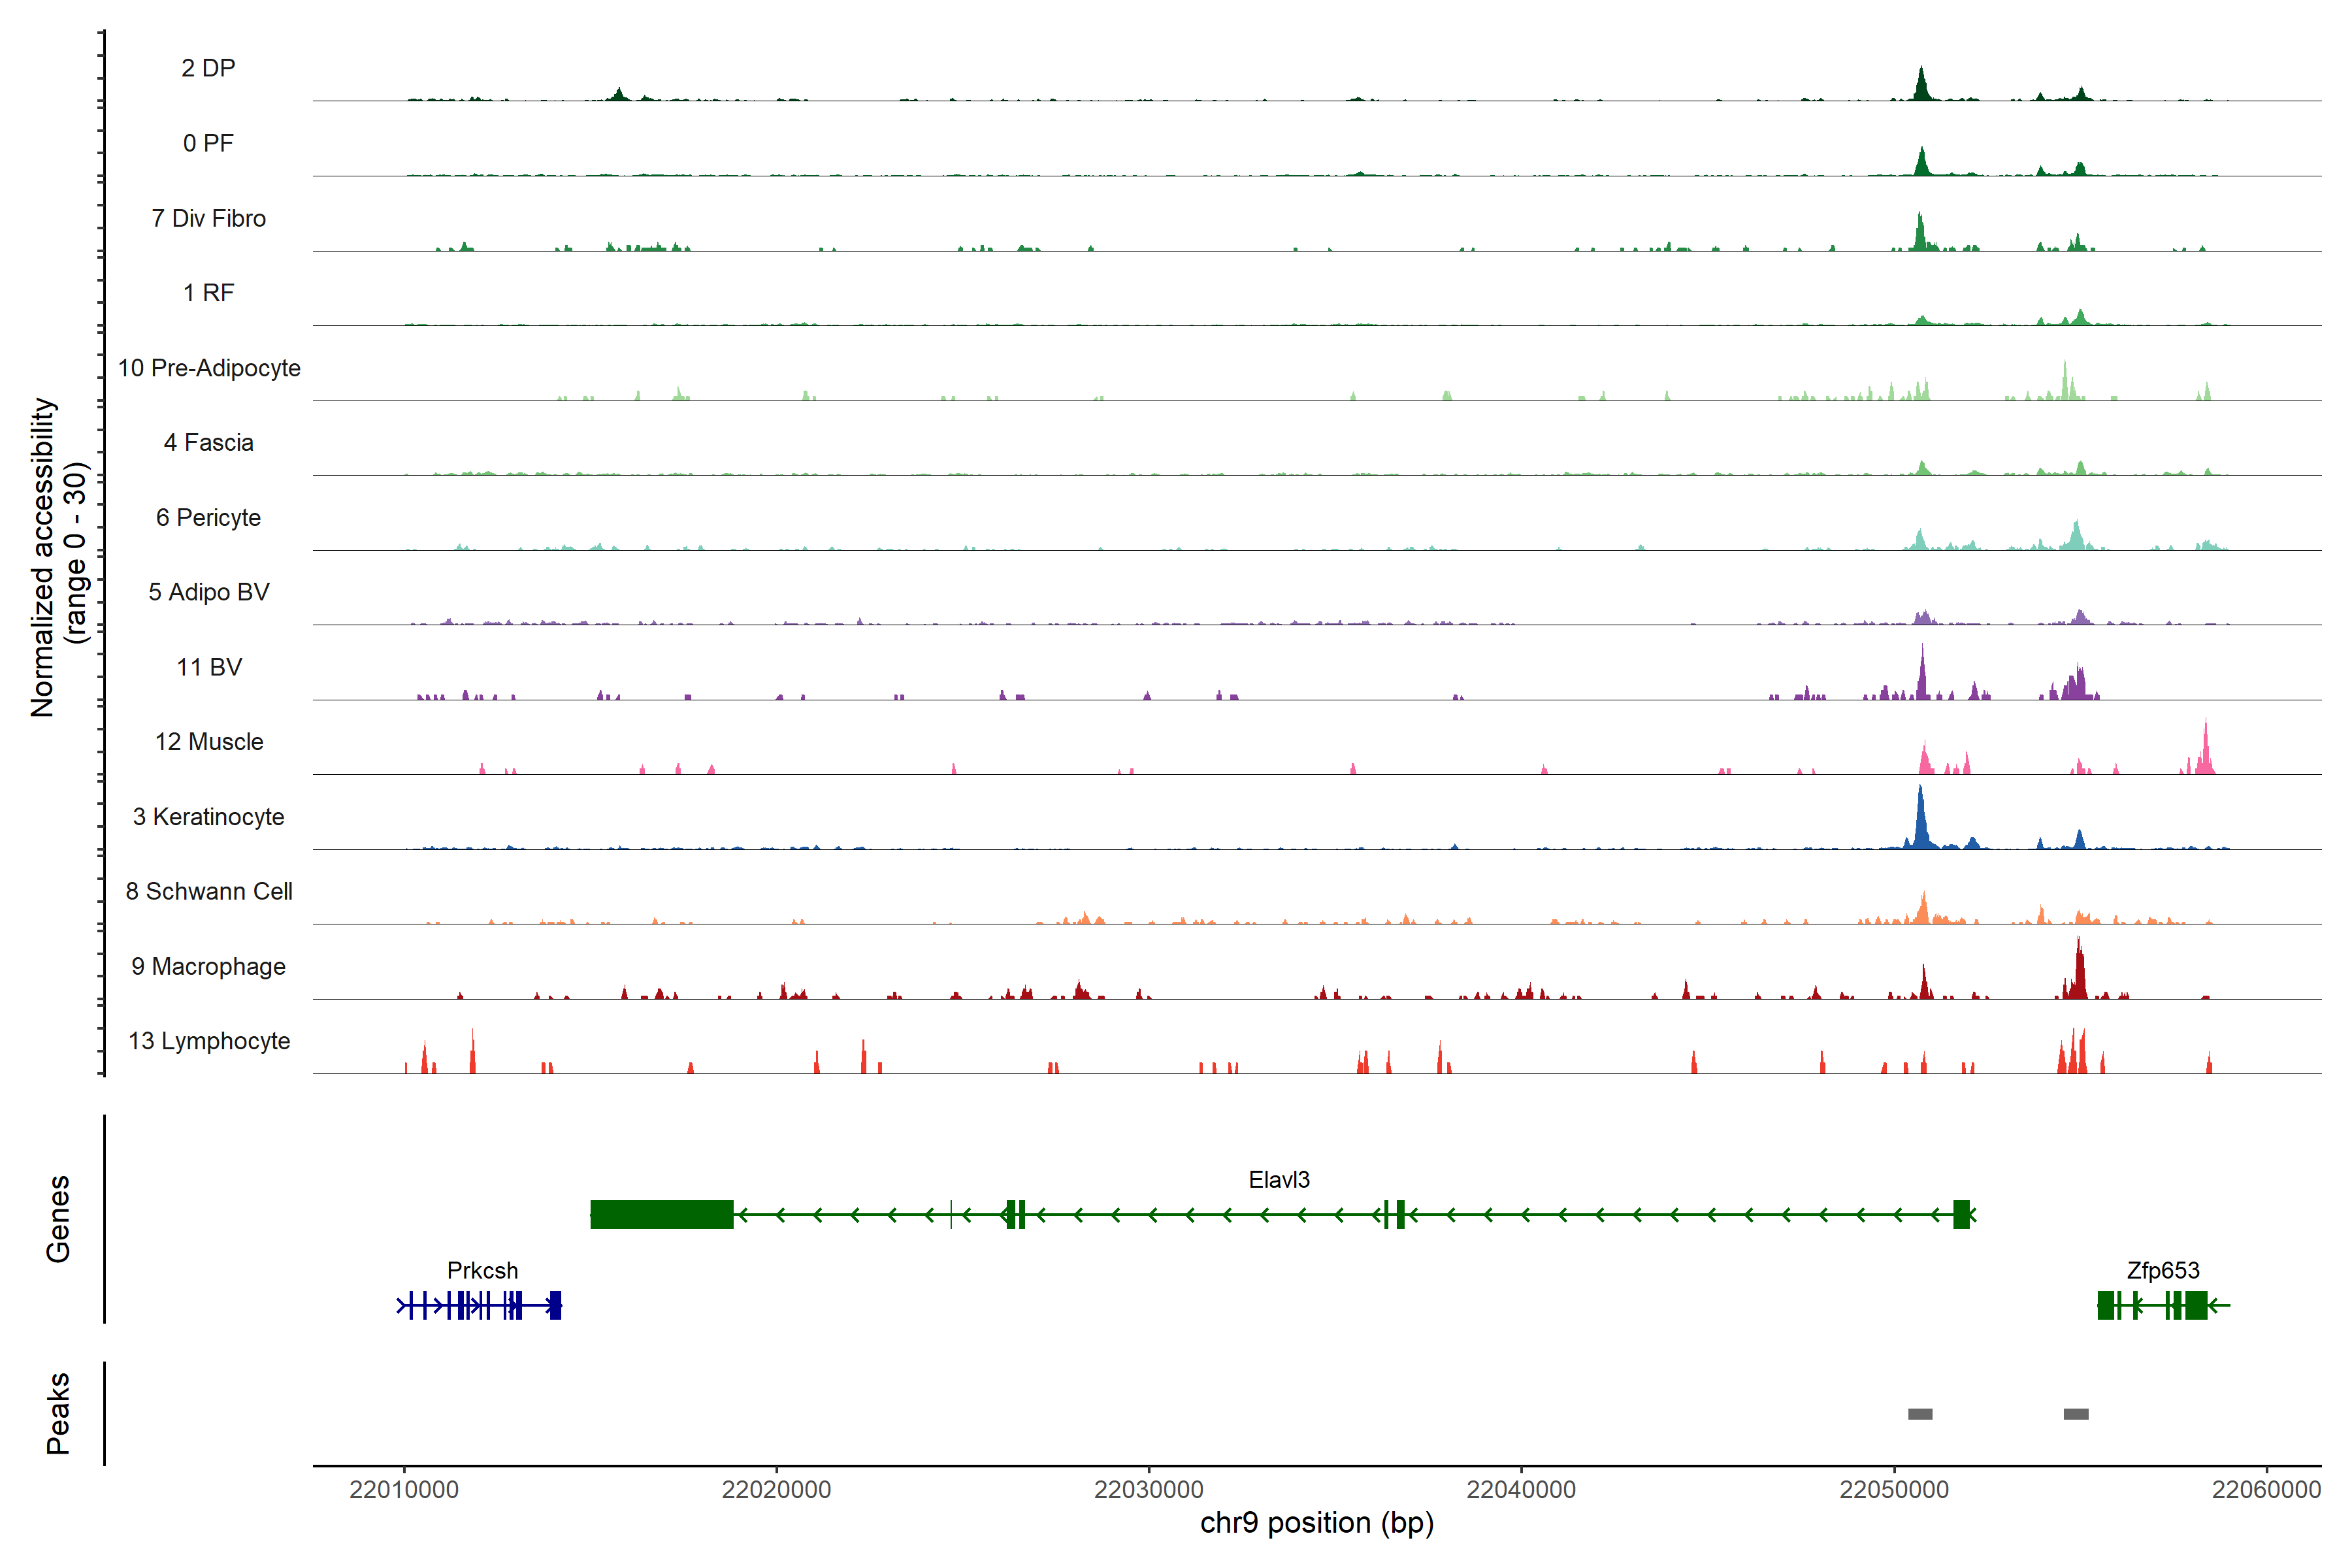
Task: Click the 22030000 x-axis tick label
Action: pyautogui.click(x=1148, y=1489)
